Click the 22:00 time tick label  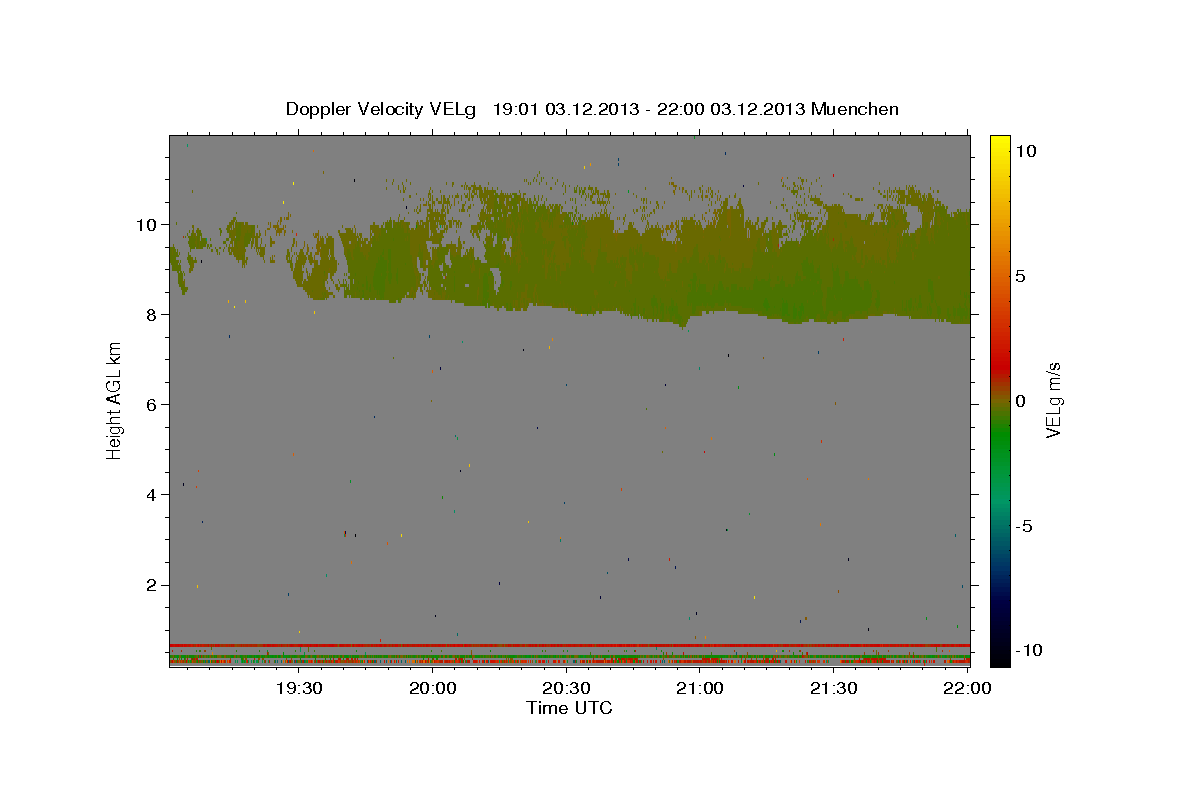coord(967,689)
